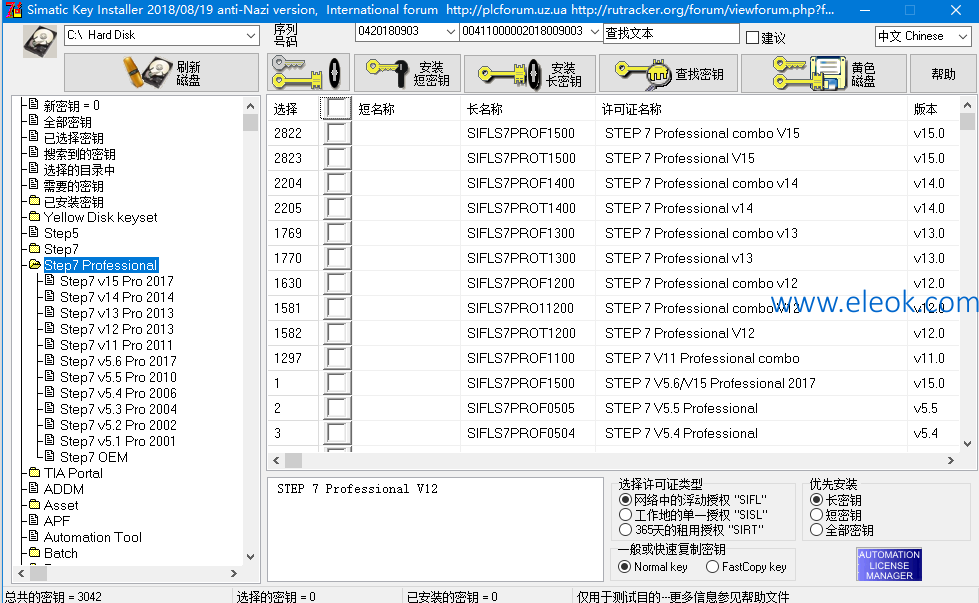Select Step7 v13 Pro 2013 tree item
The height and width of the screenshot is (603, 979).
(116, 313)
